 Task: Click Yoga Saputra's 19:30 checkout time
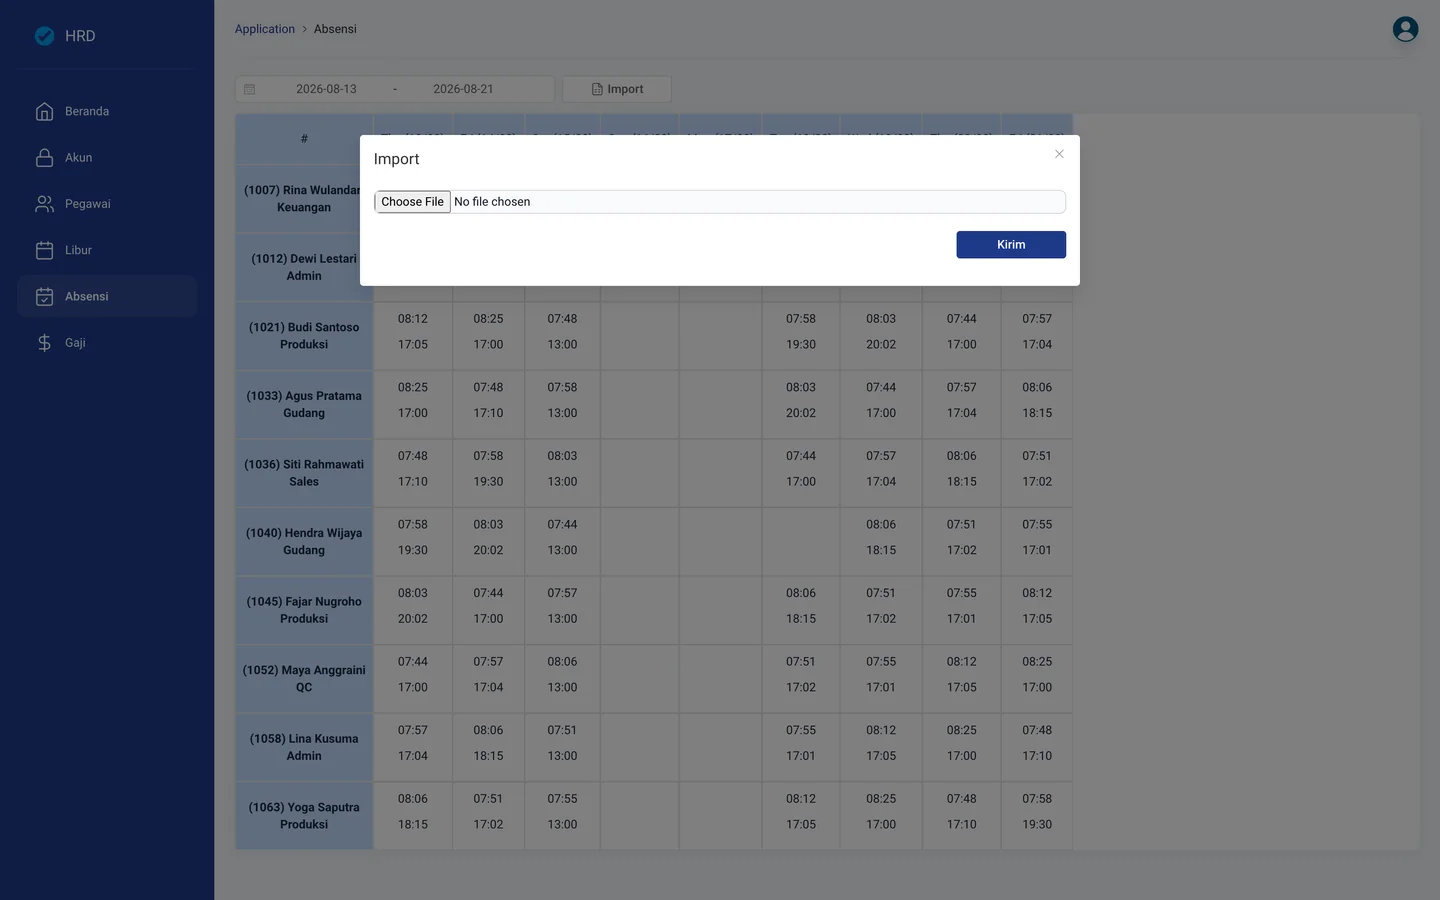tap(1037, 825)
